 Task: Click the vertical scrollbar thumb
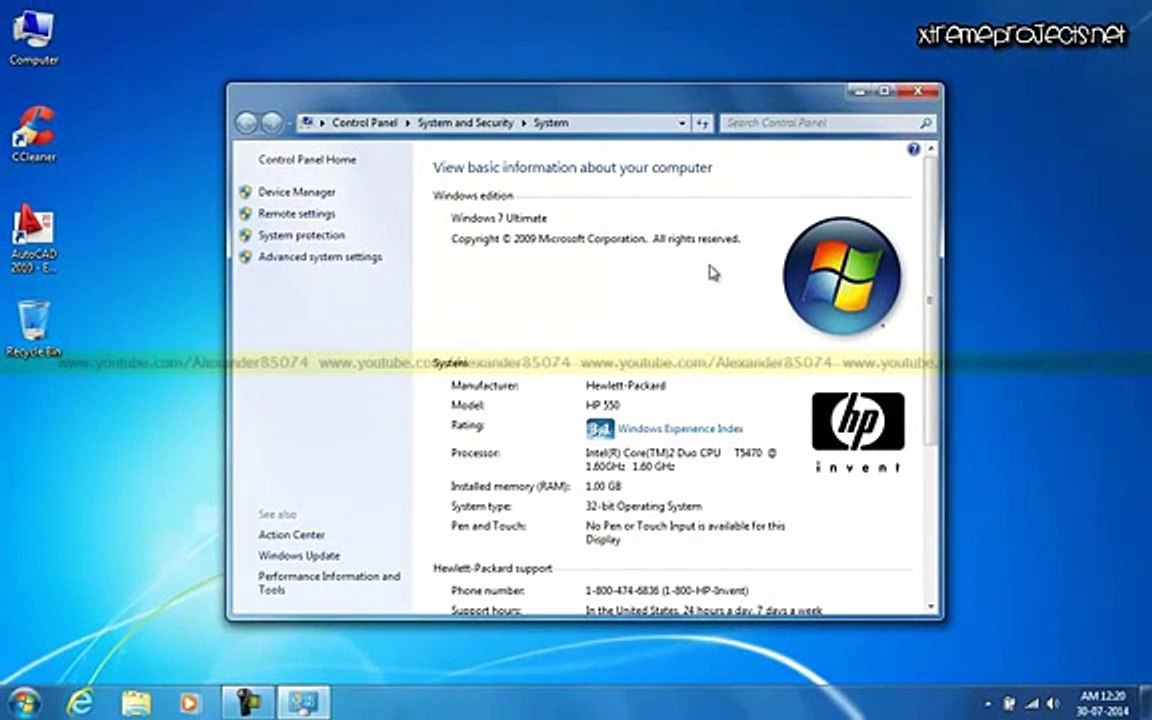coord(930,300)
